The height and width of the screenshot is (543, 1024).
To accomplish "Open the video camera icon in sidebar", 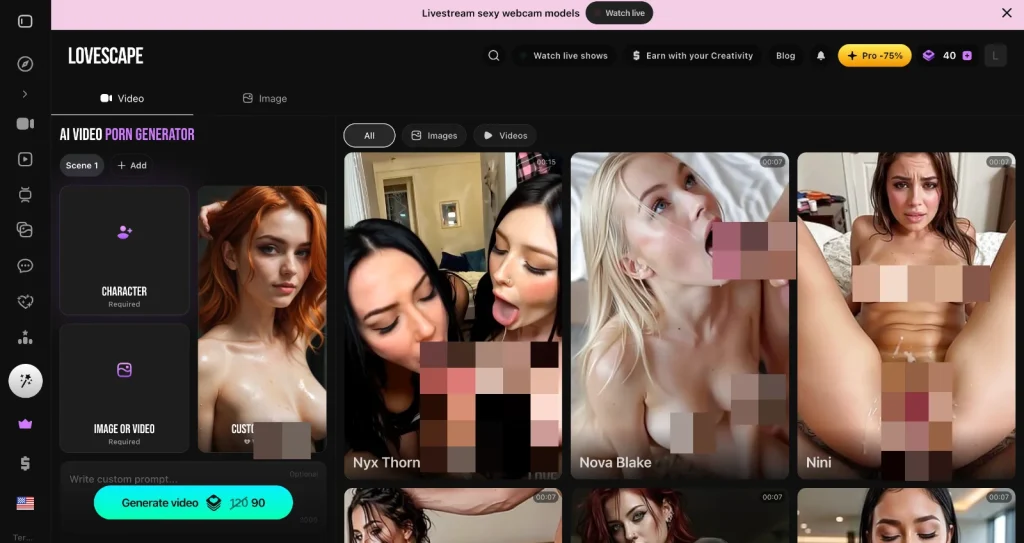I will [25, 124].
